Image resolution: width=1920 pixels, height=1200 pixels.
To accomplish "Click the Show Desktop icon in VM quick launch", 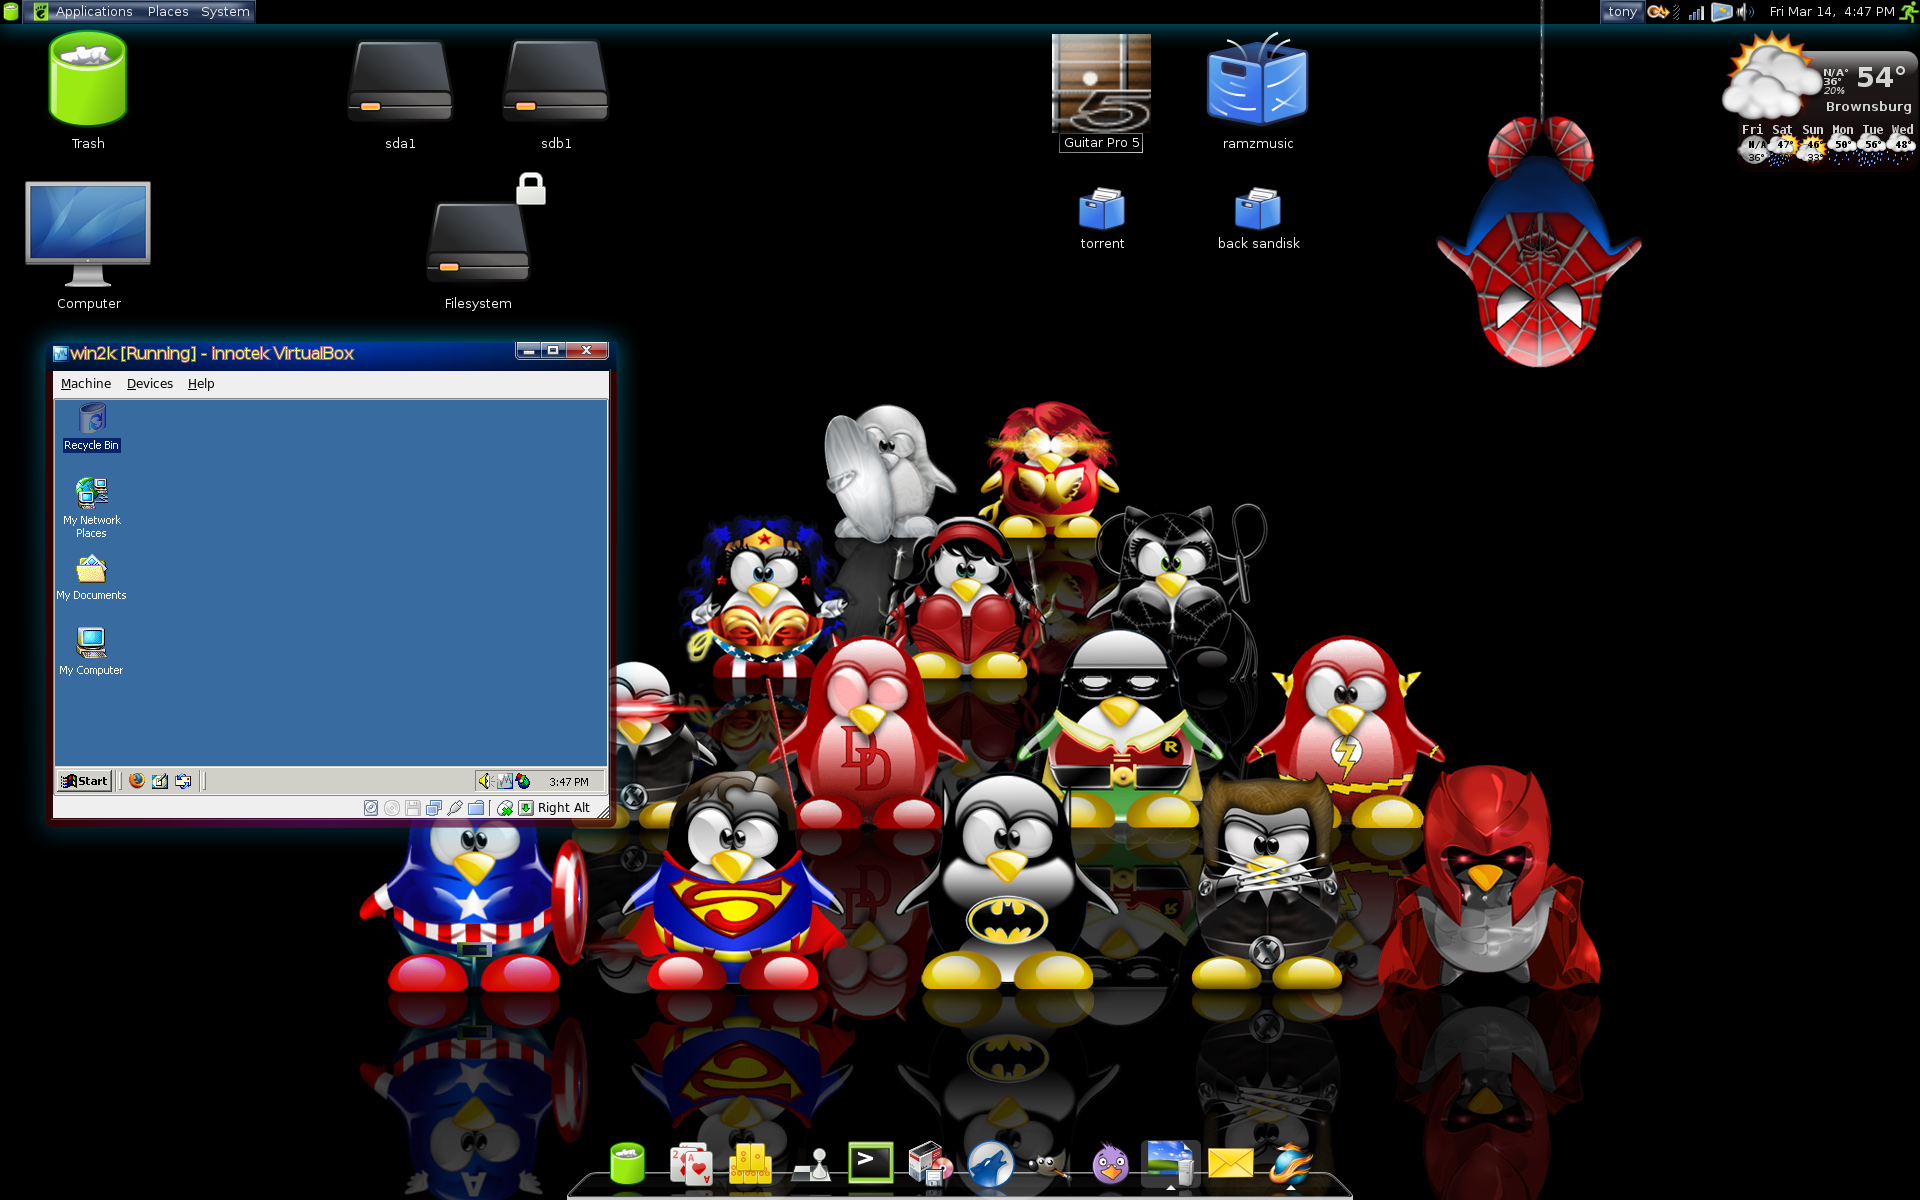I will (x=183, y=781).
